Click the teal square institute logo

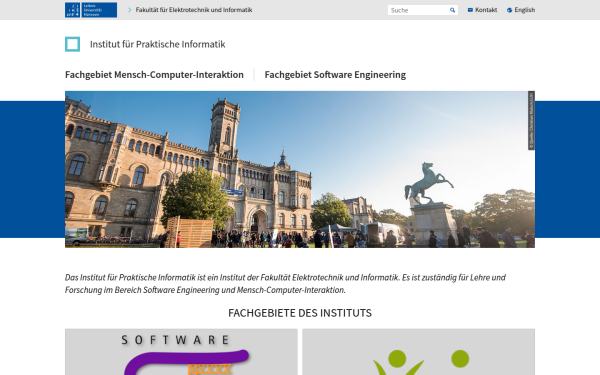pyautogui.click(x=72, y=44)
